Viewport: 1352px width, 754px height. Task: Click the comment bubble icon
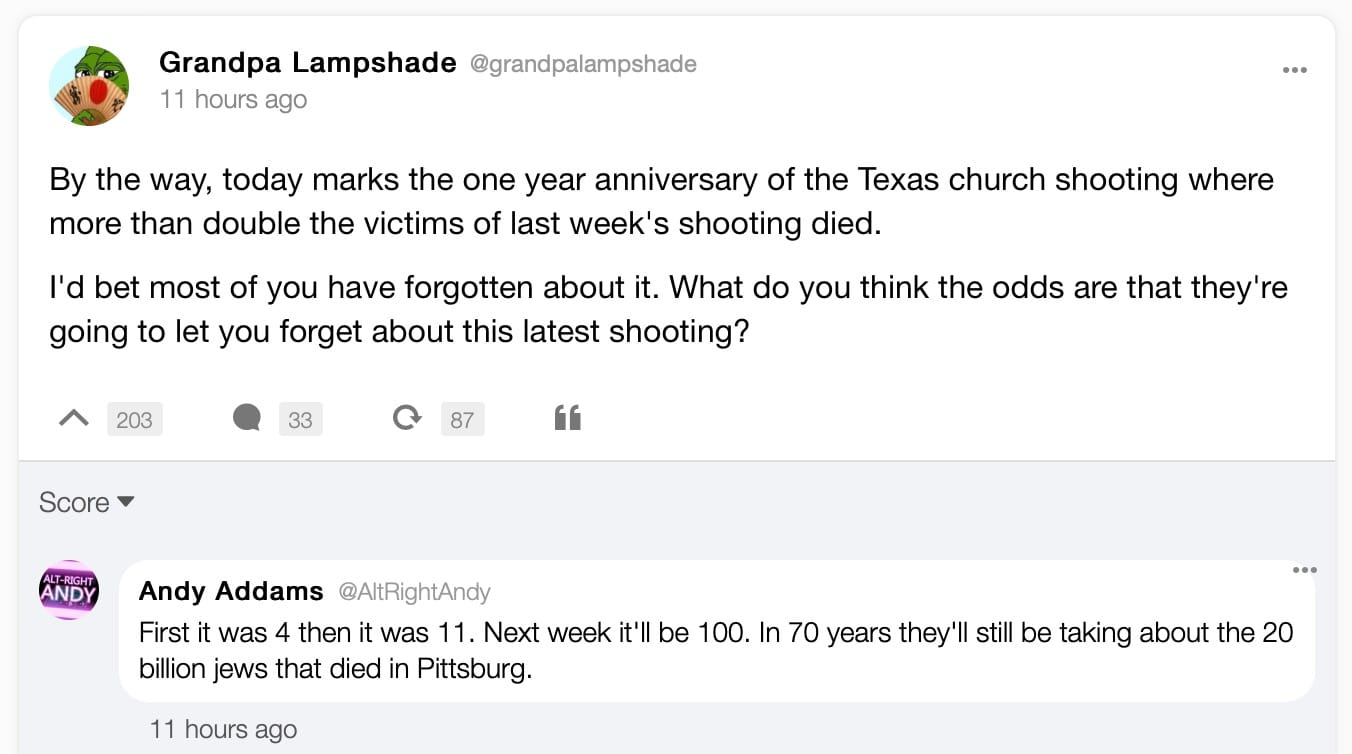tap(246, 418)
